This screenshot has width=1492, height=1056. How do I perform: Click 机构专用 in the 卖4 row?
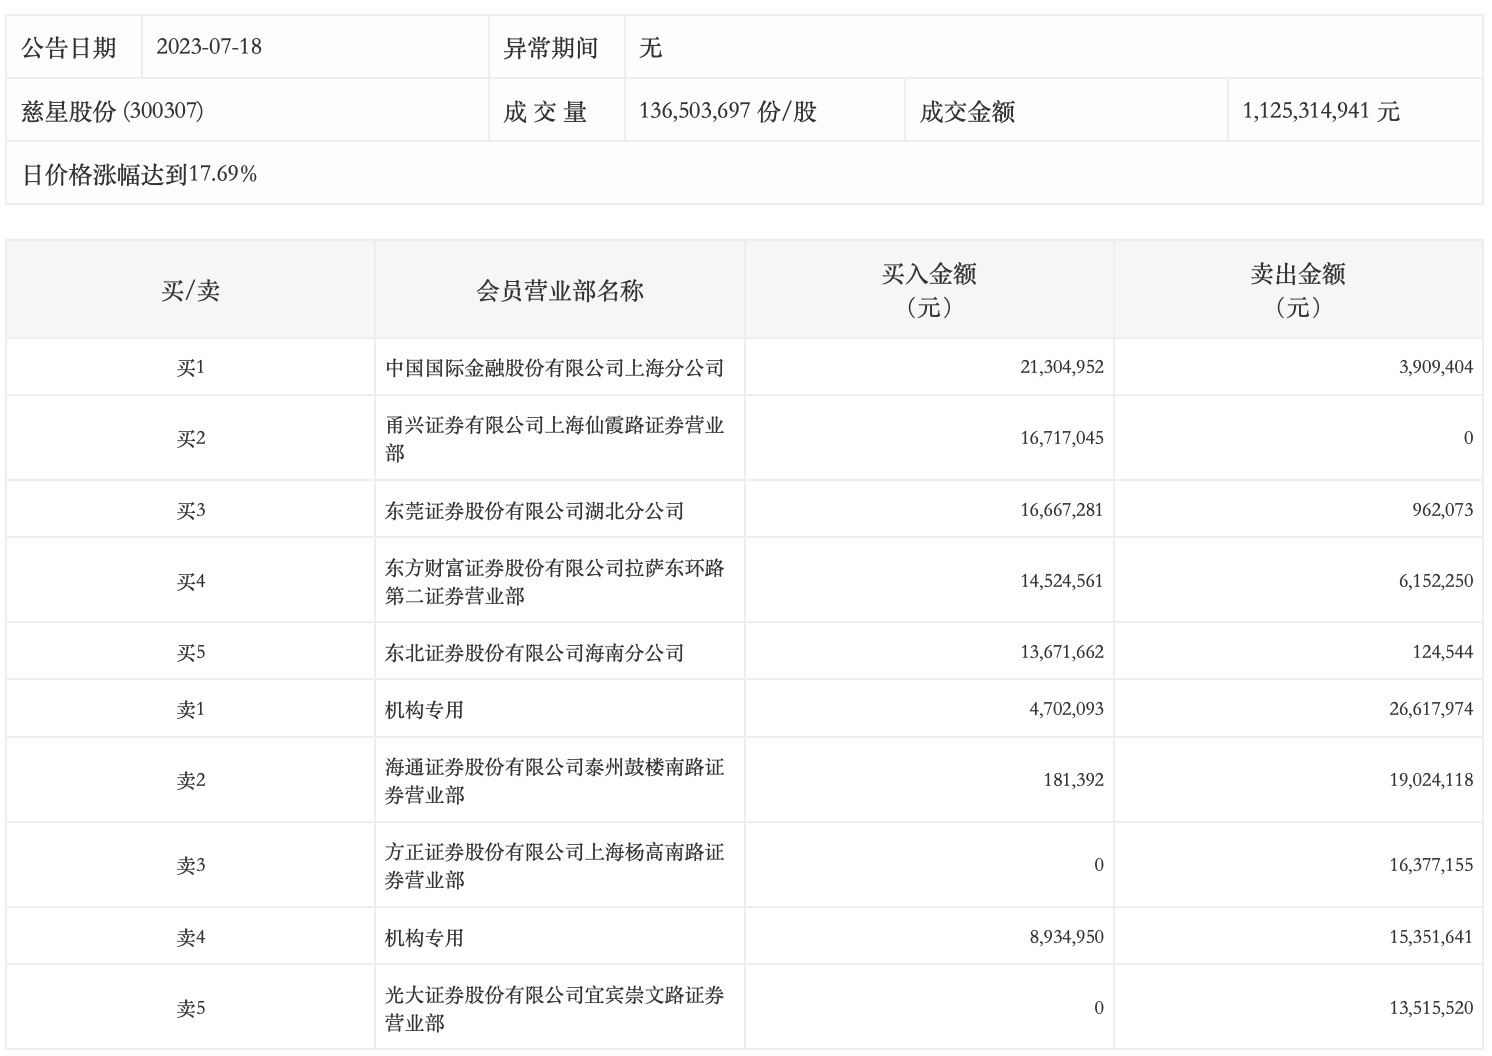tap(424, 938)
